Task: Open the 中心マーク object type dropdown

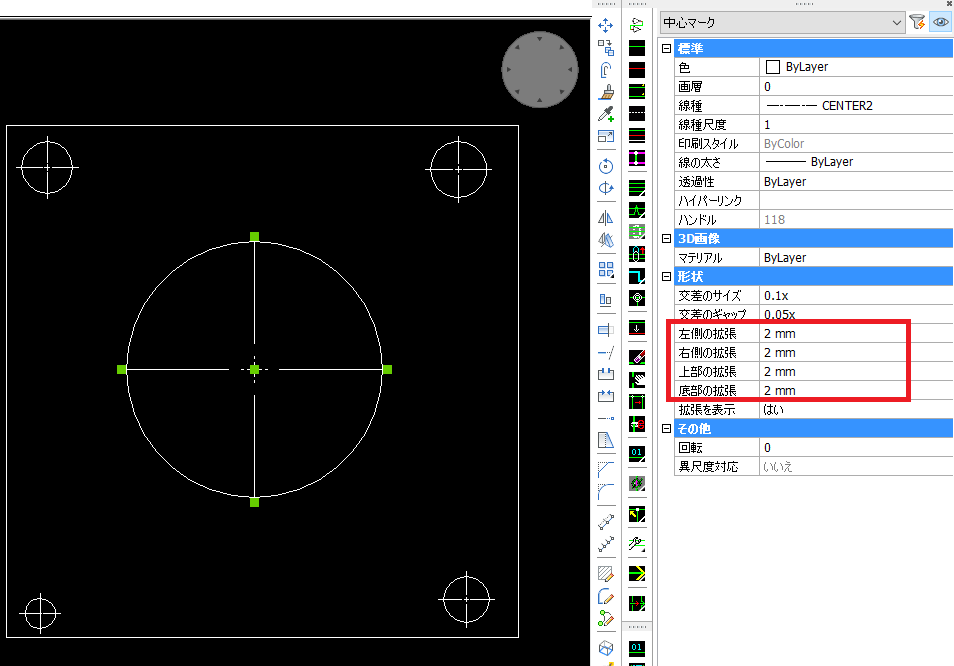Action: pos(782,23)
